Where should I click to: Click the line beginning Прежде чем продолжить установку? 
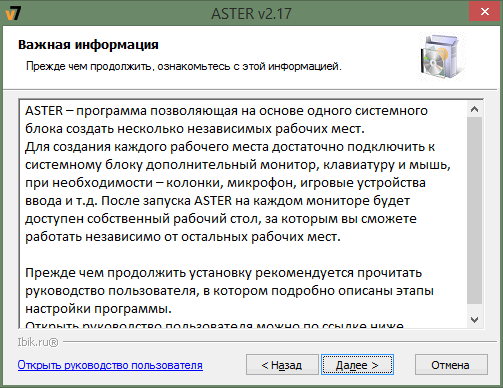(x=224, y=273)
